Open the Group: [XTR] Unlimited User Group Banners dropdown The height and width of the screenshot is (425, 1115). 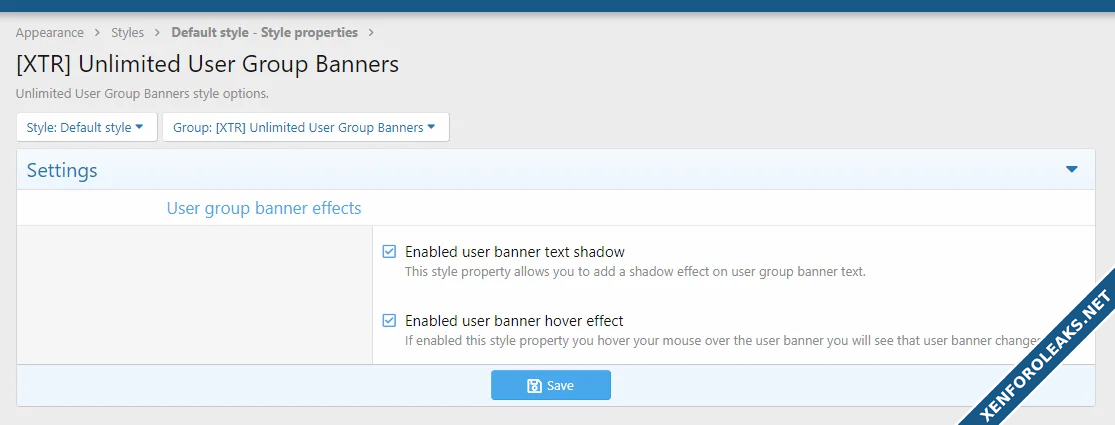[x=305, y=128]
